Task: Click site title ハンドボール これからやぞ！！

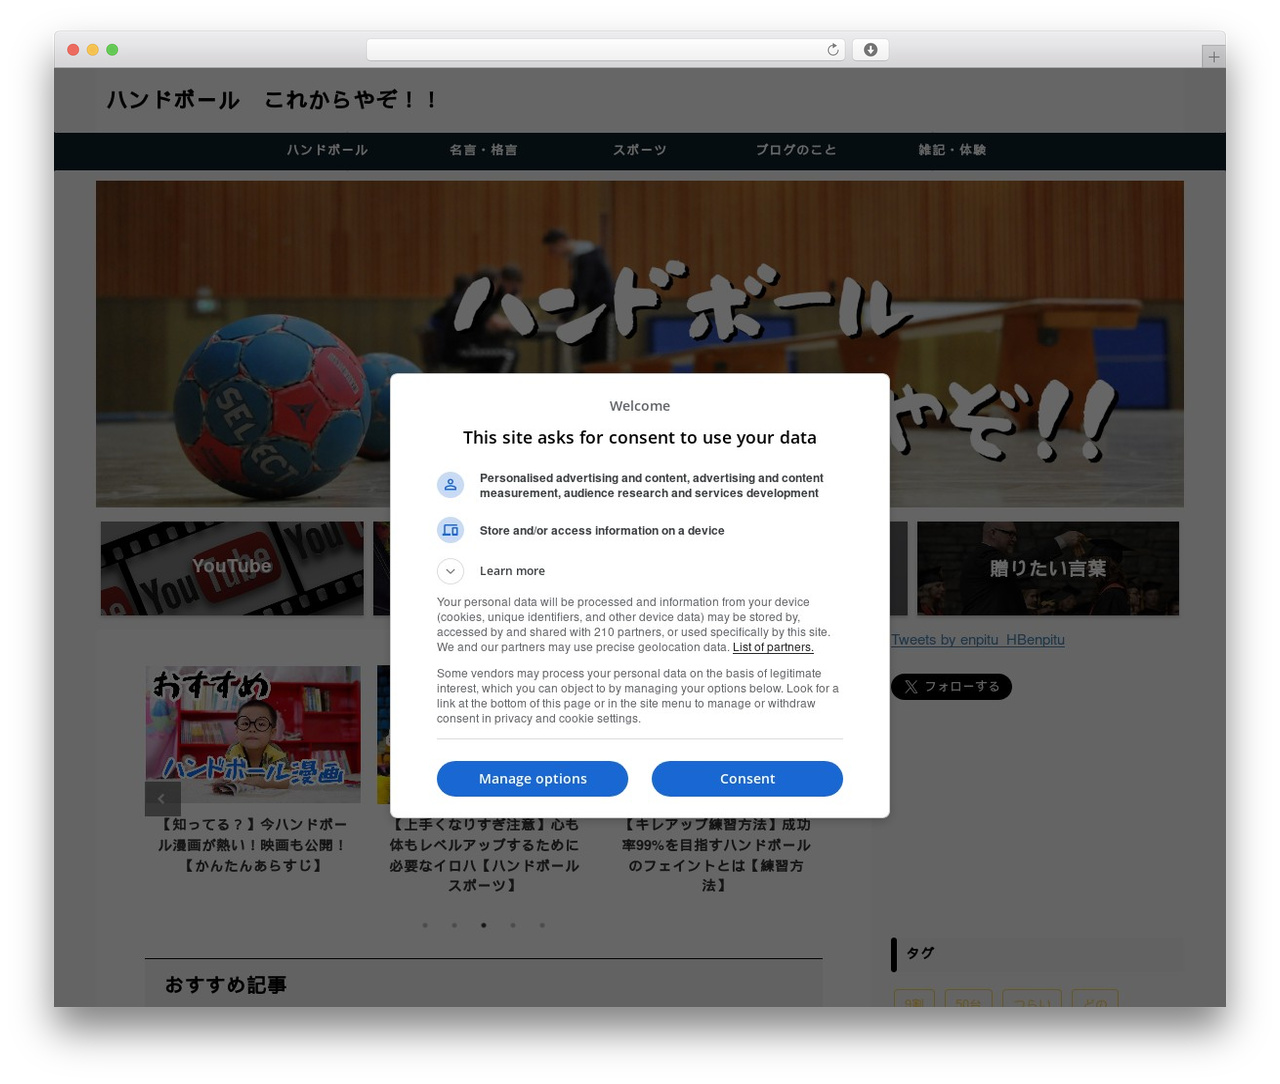Action: coord(272,100)
